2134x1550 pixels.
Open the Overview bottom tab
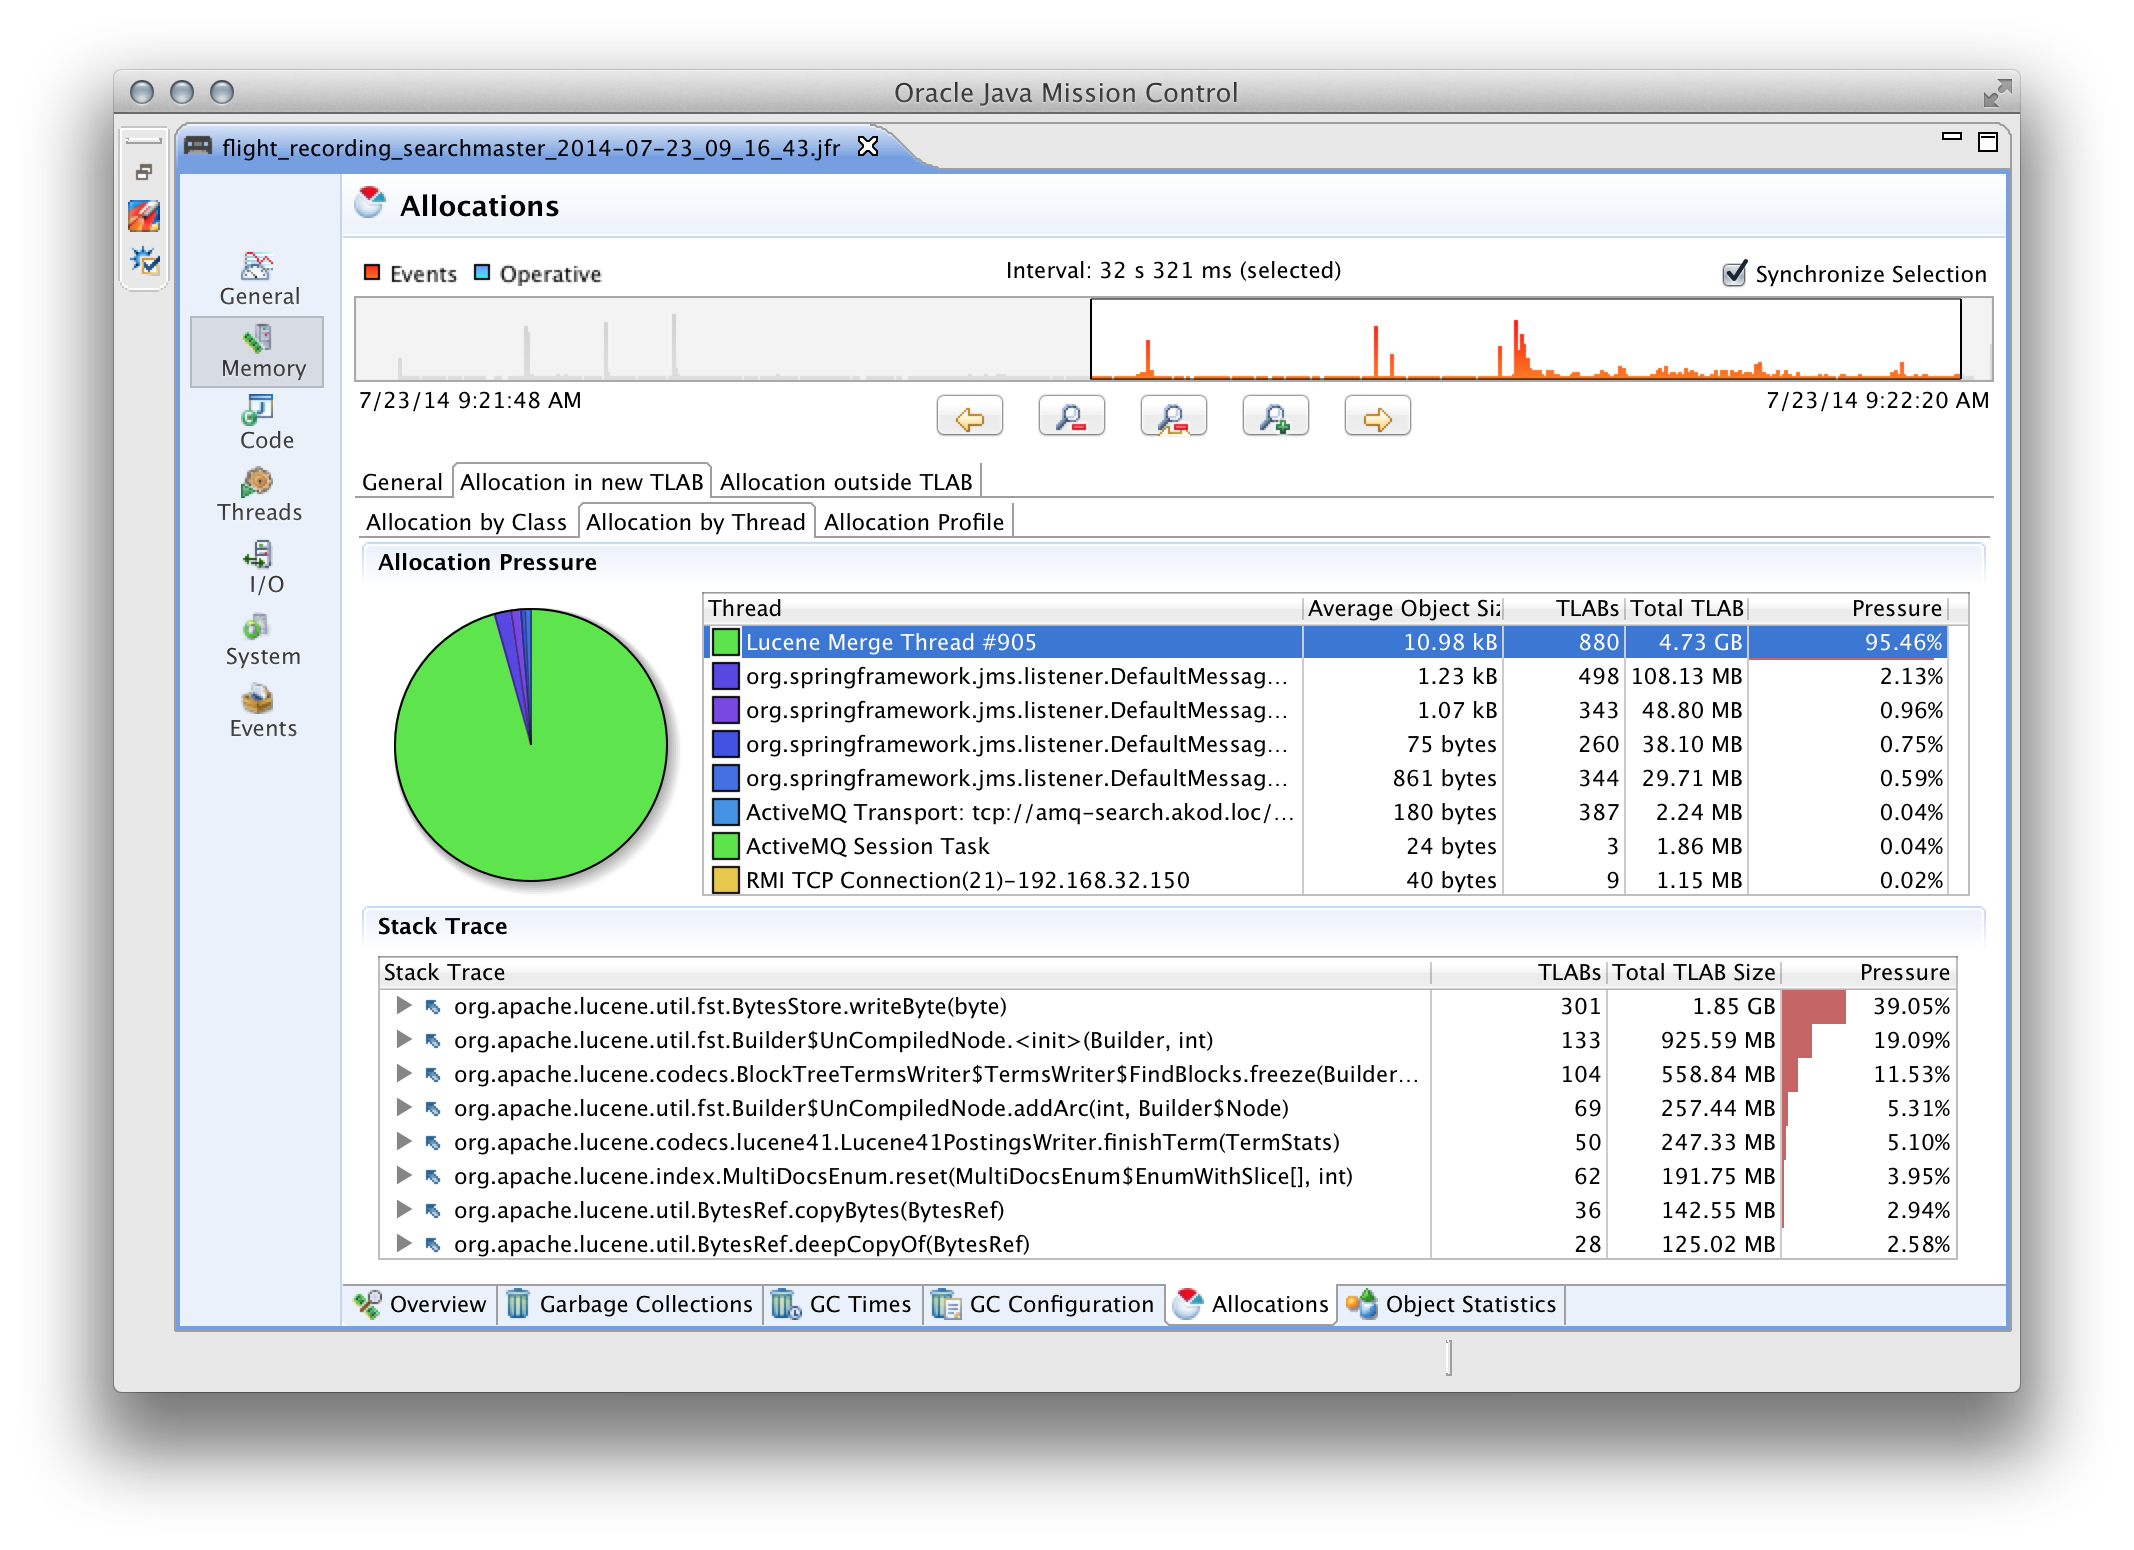(421, 1304)
